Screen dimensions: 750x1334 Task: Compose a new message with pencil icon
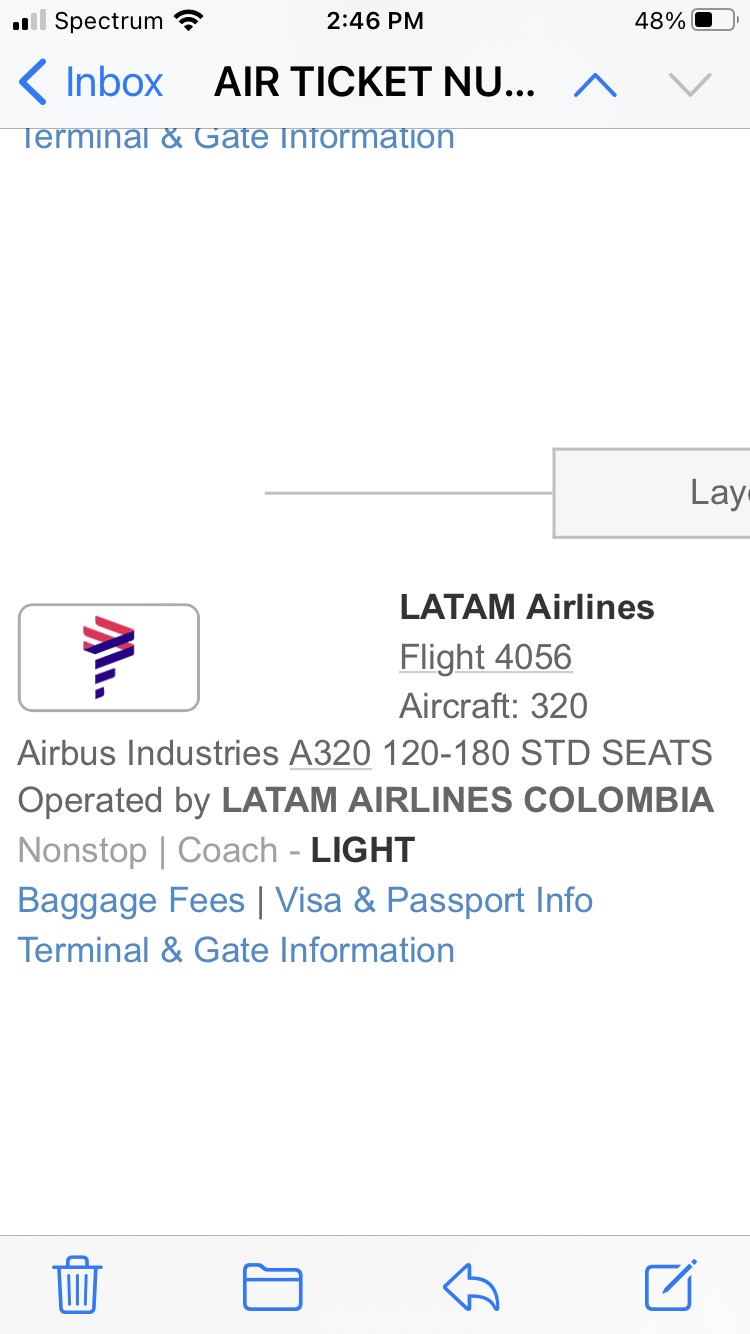[x=670, y=1284]
